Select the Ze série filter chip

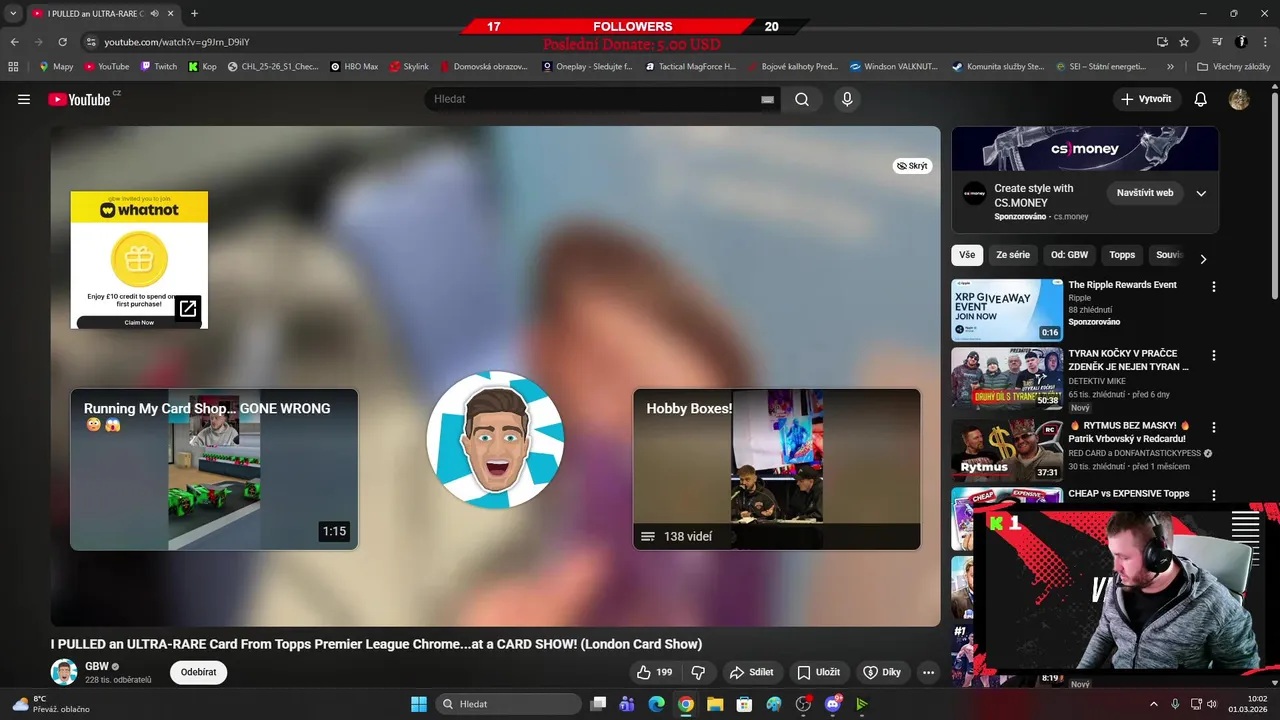pos(1013,255)
